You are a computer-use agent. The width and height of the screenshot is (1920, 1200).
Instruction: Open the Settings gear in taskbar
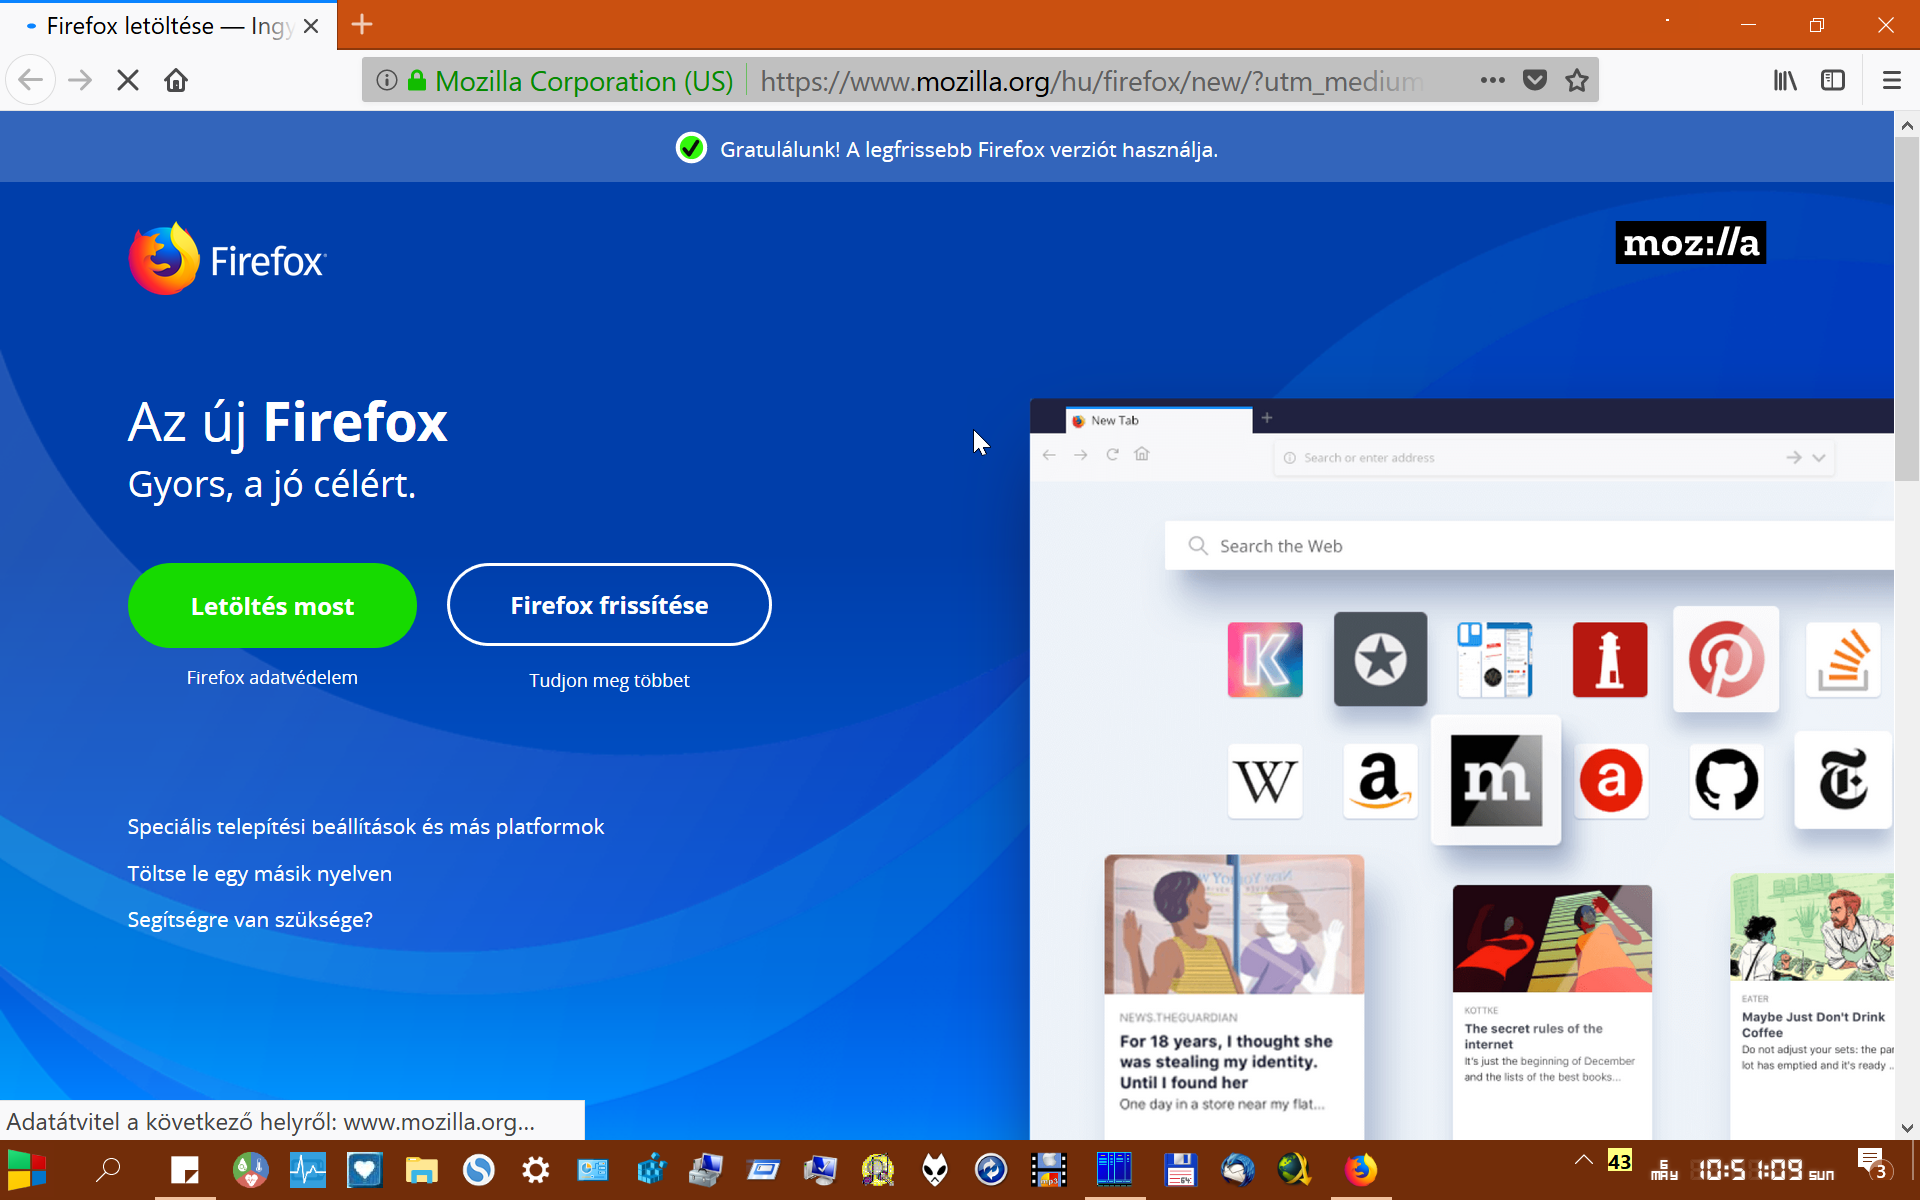pos(536,1169)
